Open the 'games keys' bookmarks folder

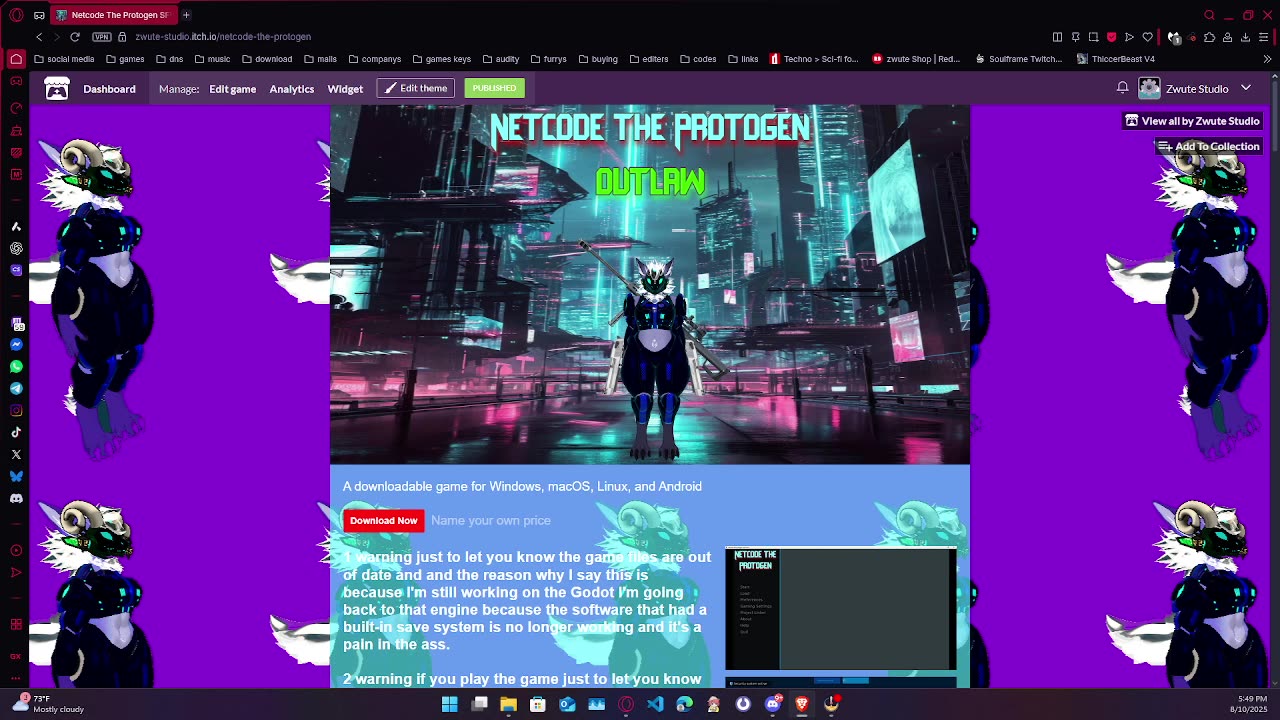click(x=441, y=59)
